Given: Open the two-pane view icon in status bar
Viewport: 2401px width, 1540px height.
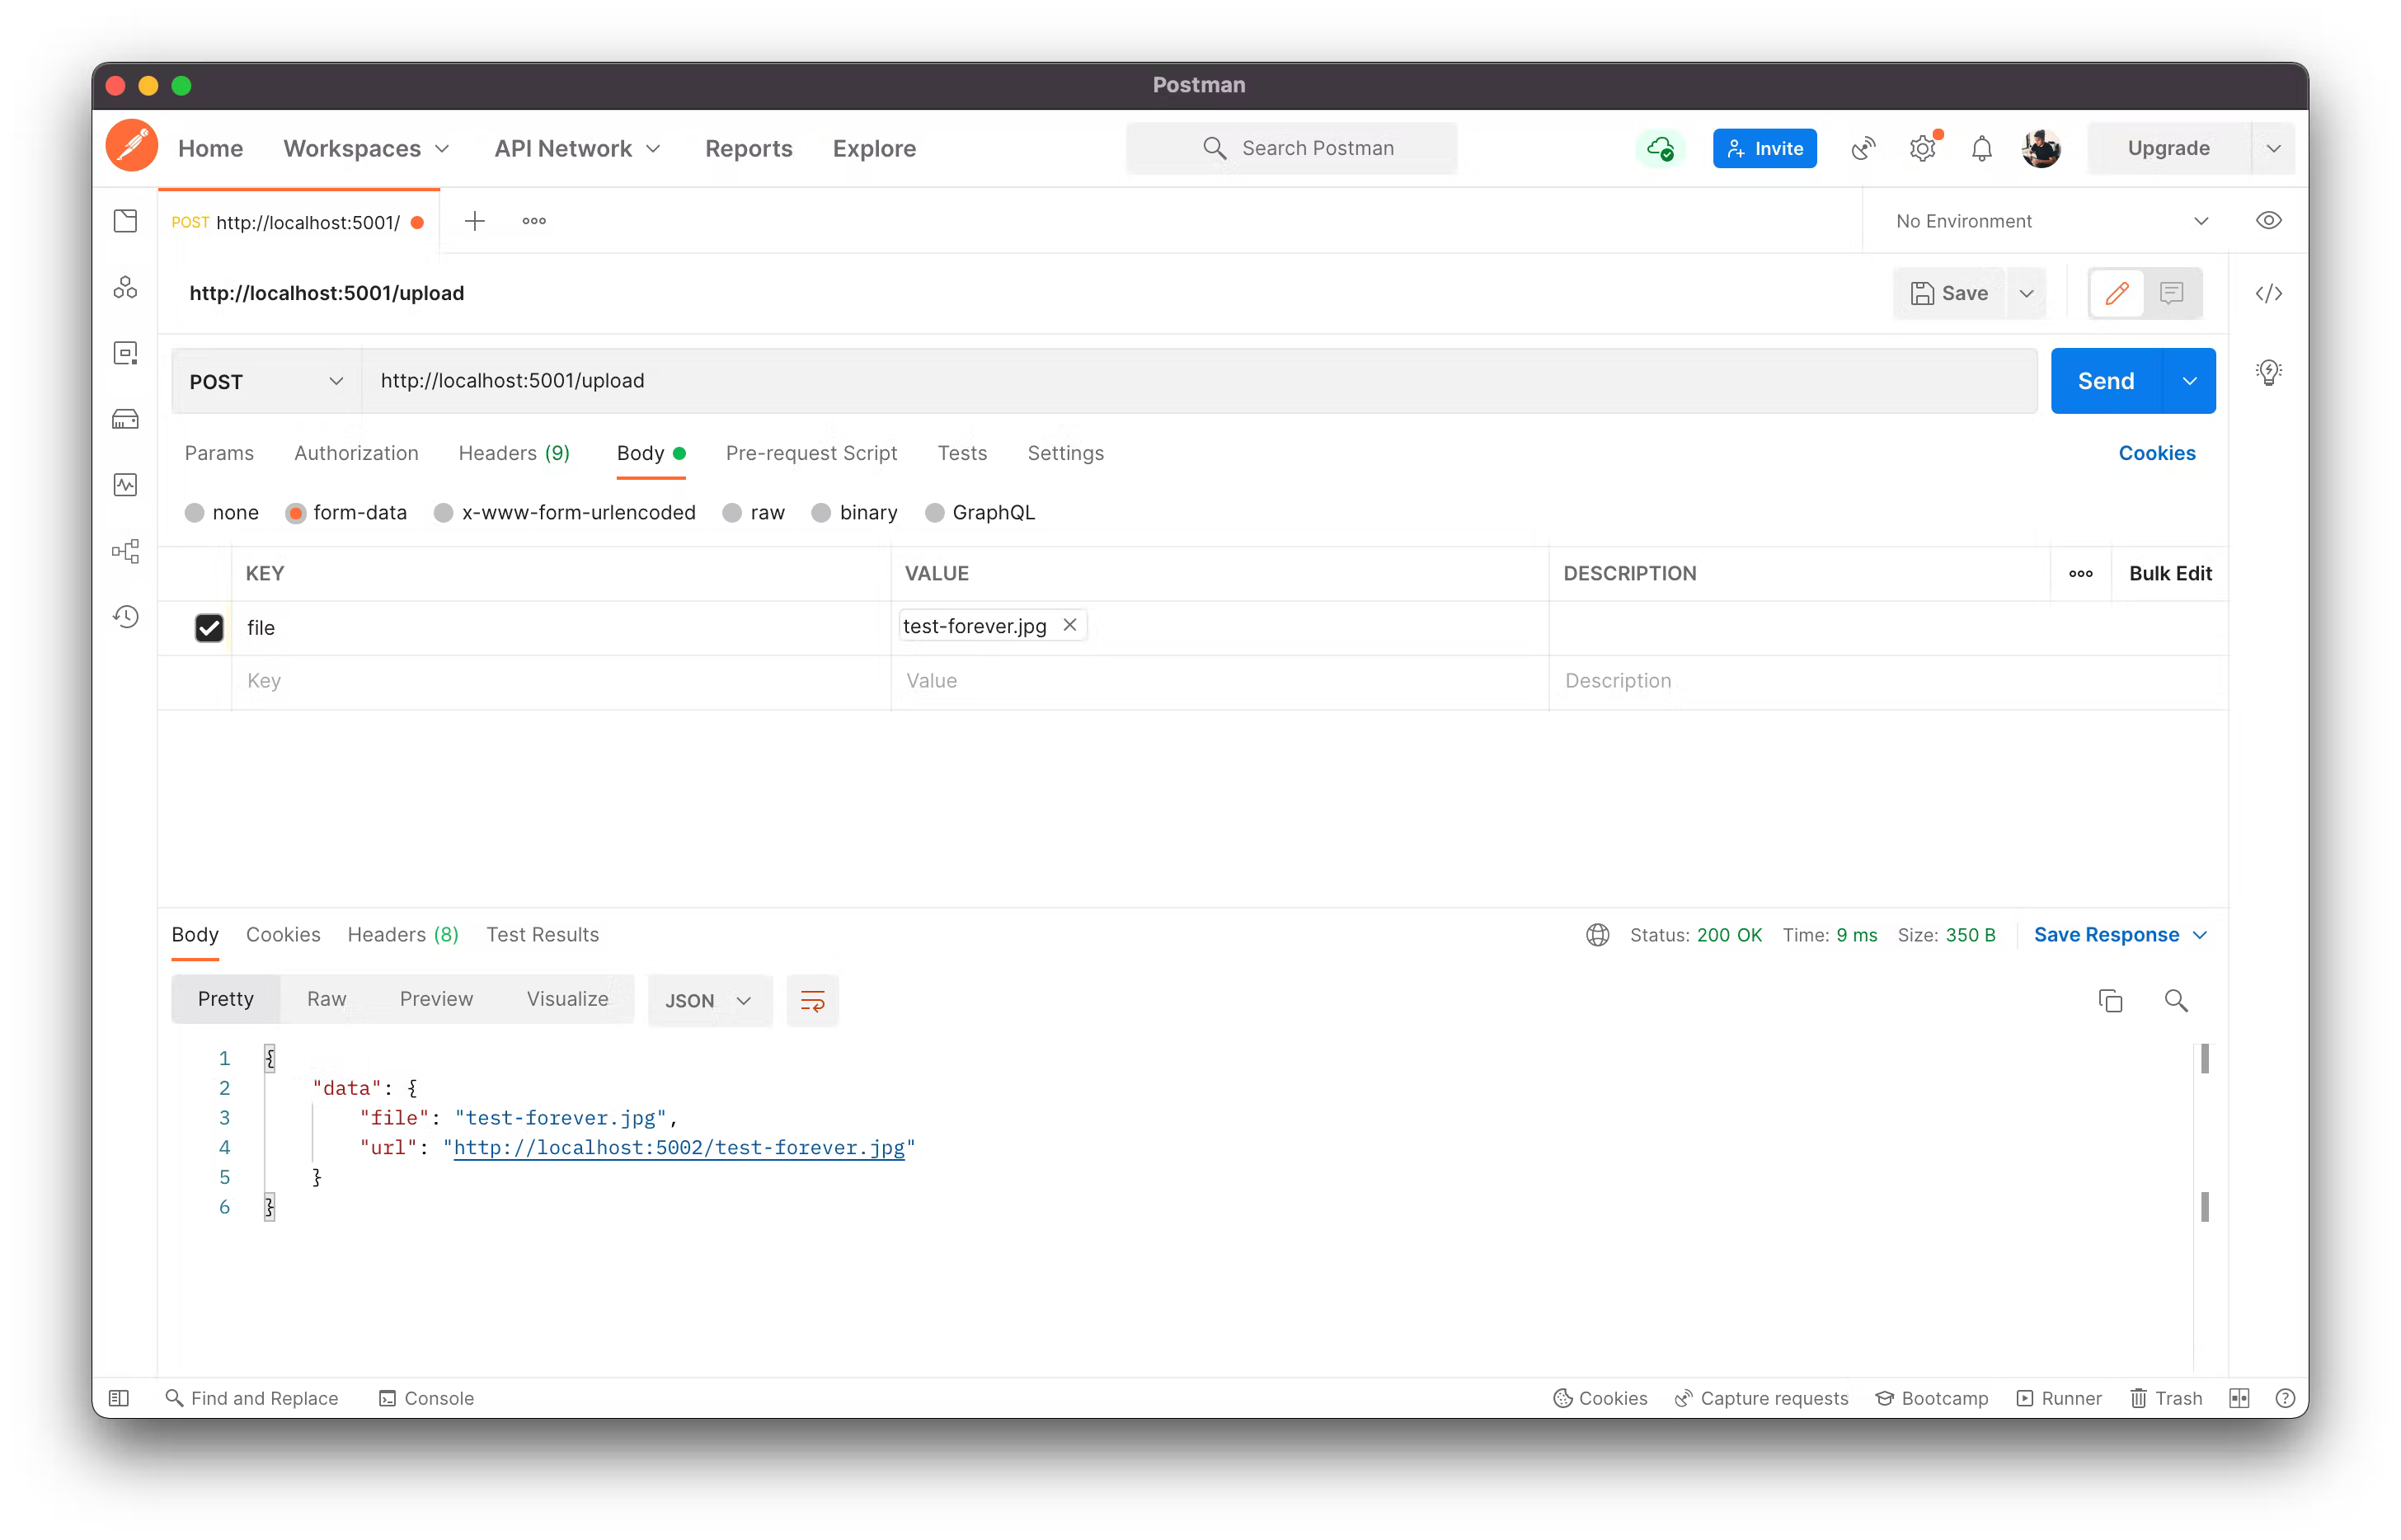Looking at the screenshot, I should 2239,1398.
